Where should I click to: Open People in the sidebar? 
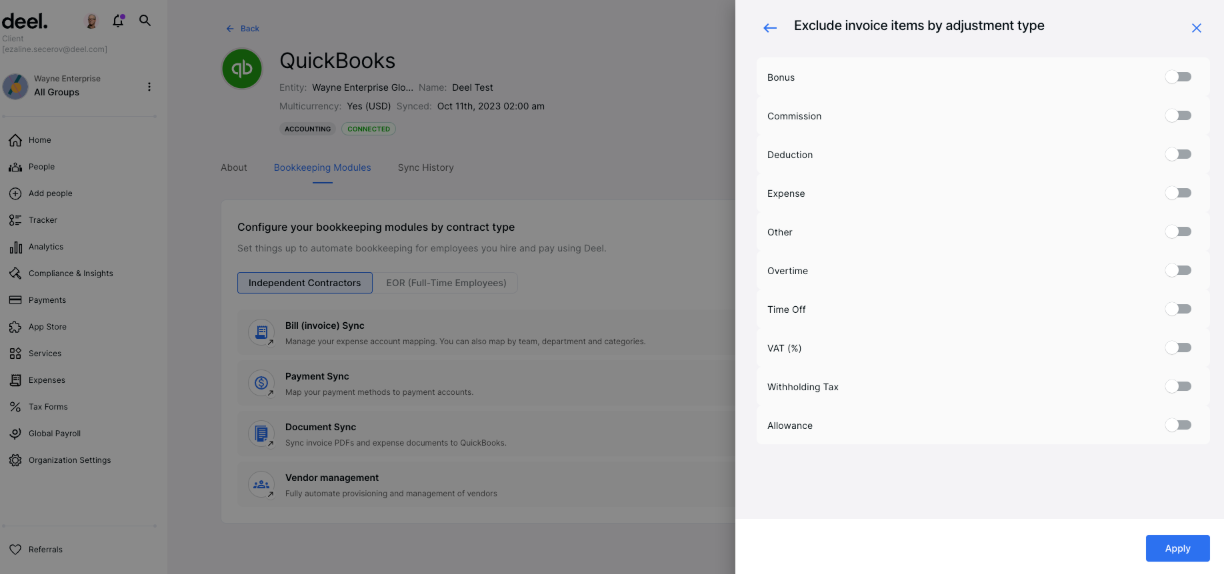(41, 167)
